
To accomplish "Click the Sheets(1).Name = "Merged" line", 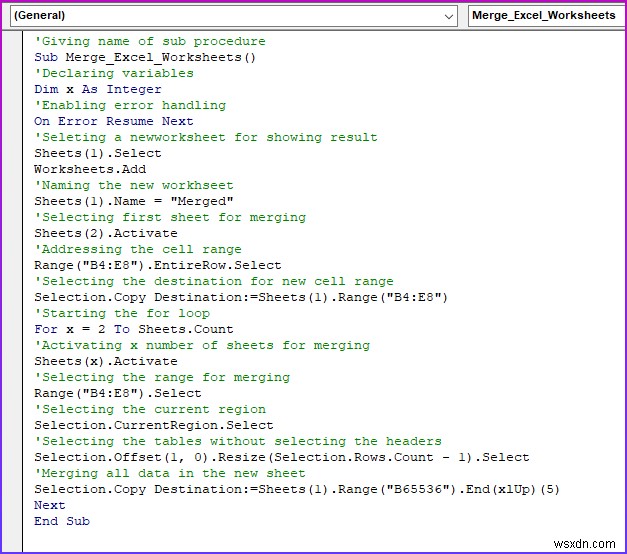I will point(134,201).
